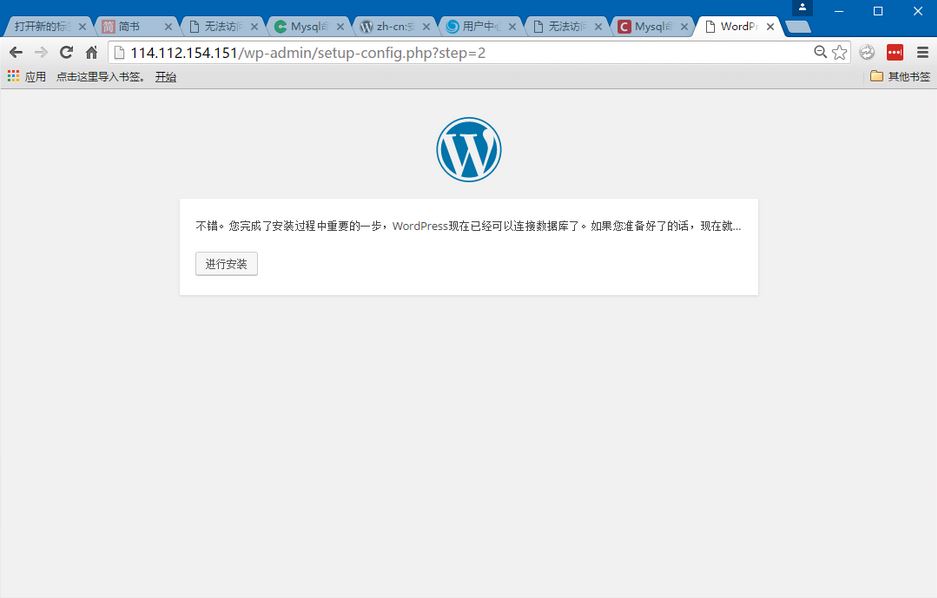Screen dimensions: 937x598
Task: Close the zh-cn tab
Action: [427, 27]
